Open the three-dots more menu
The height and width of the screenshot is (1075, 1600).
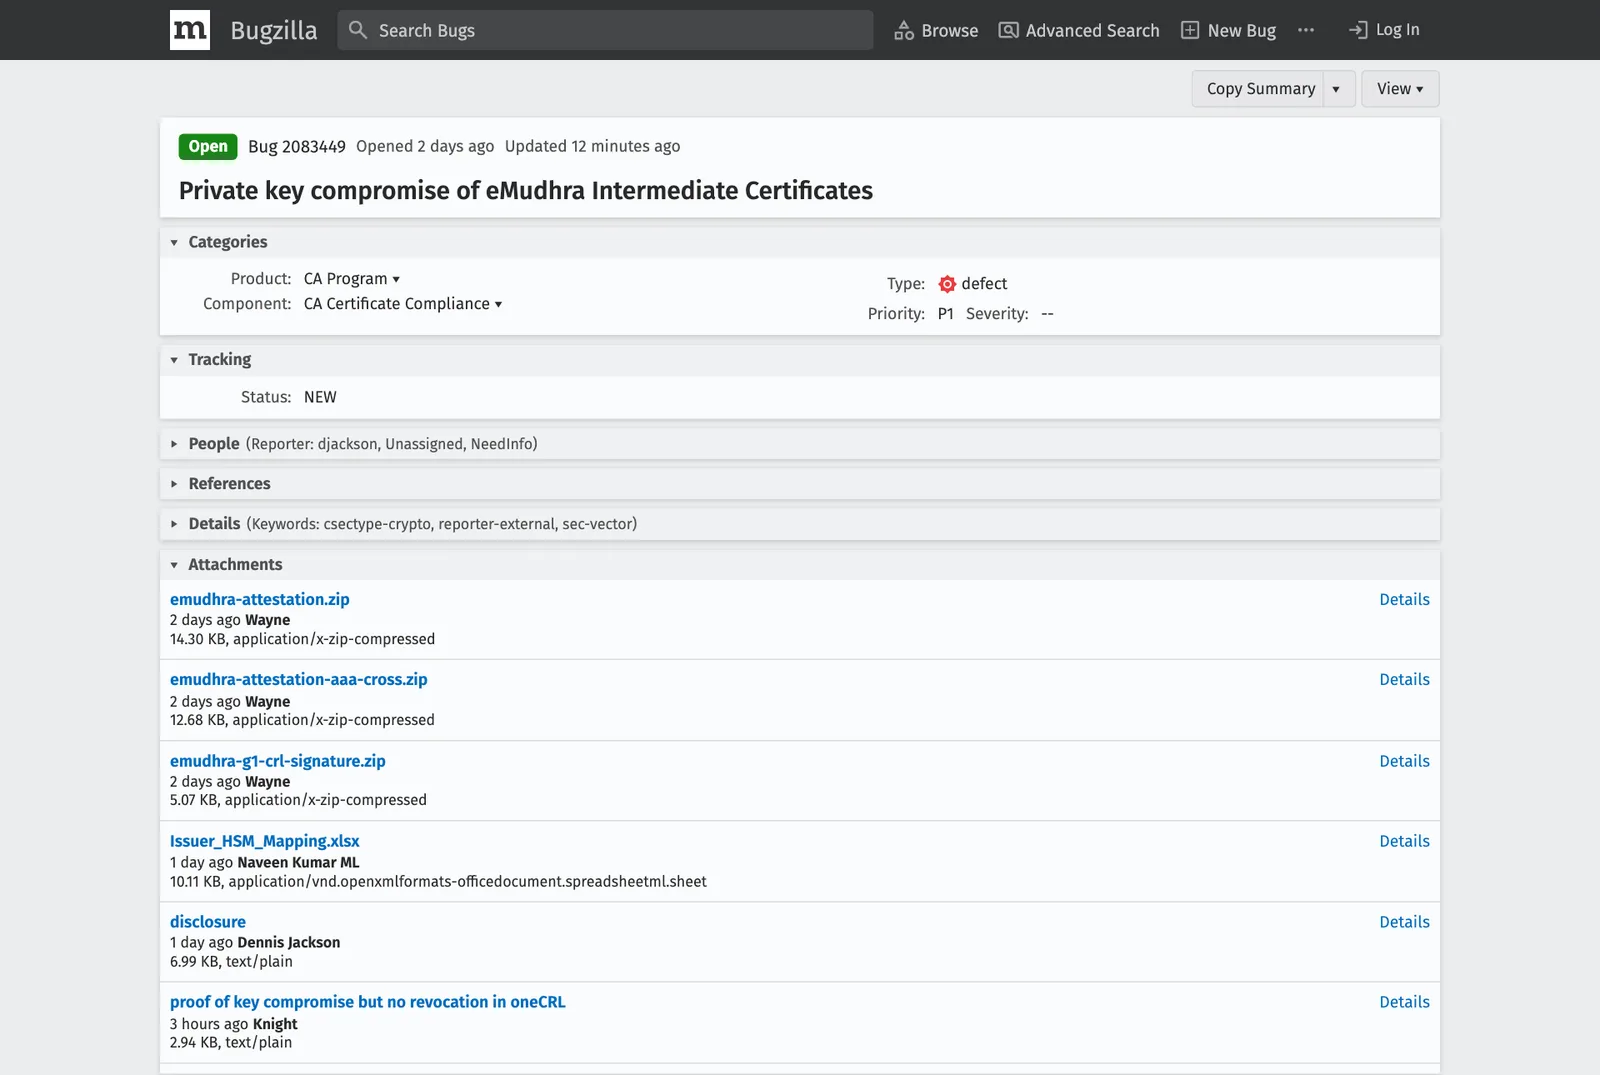1306,30
